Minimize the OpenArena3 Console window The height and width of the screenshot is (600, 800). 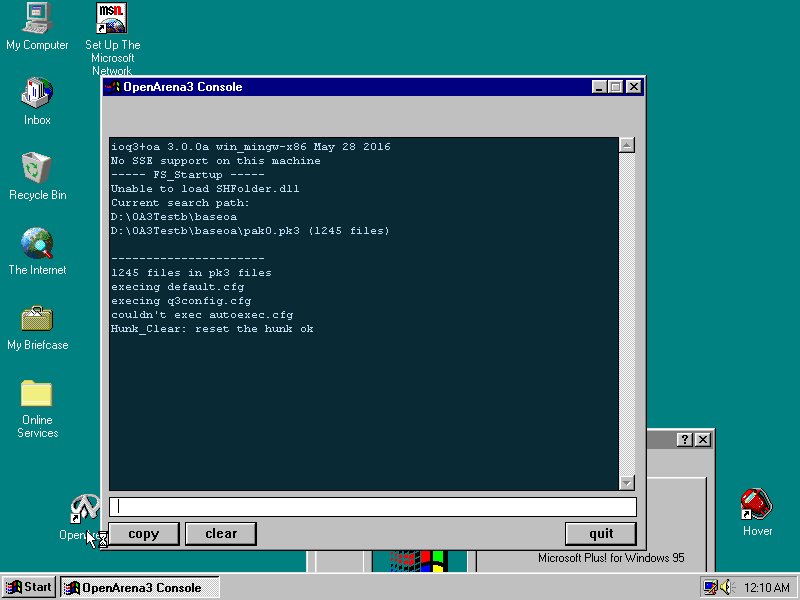pos(599,87)
